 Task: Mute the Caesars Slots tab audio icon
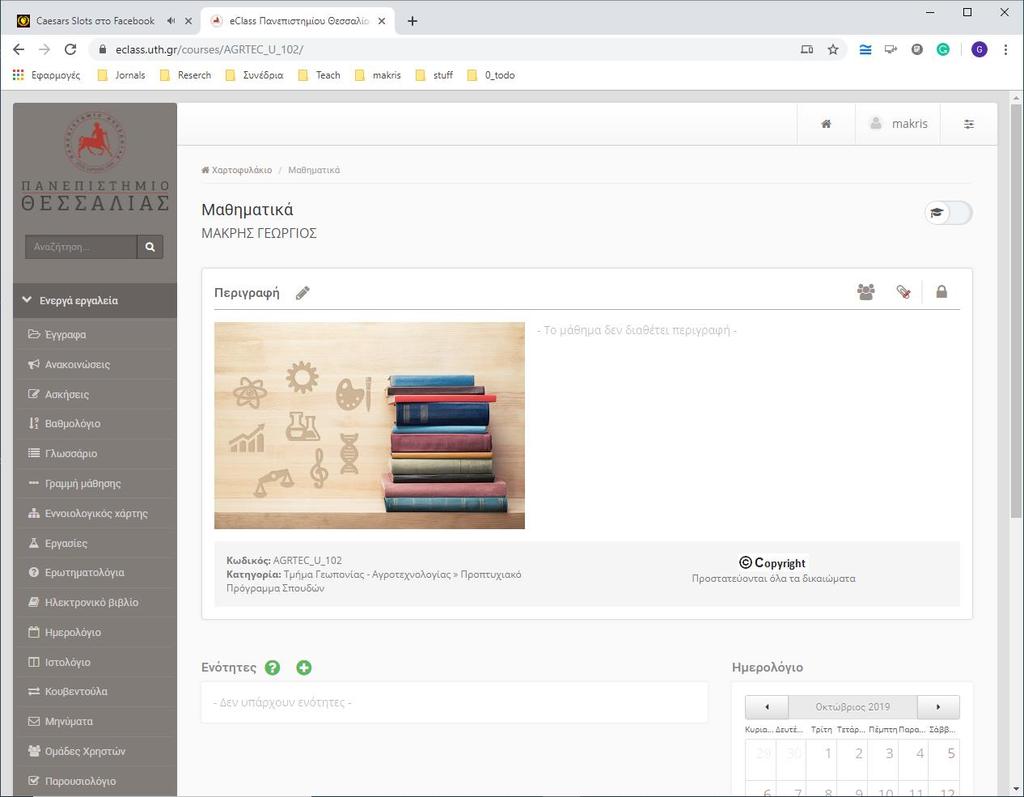coord(171,21)
